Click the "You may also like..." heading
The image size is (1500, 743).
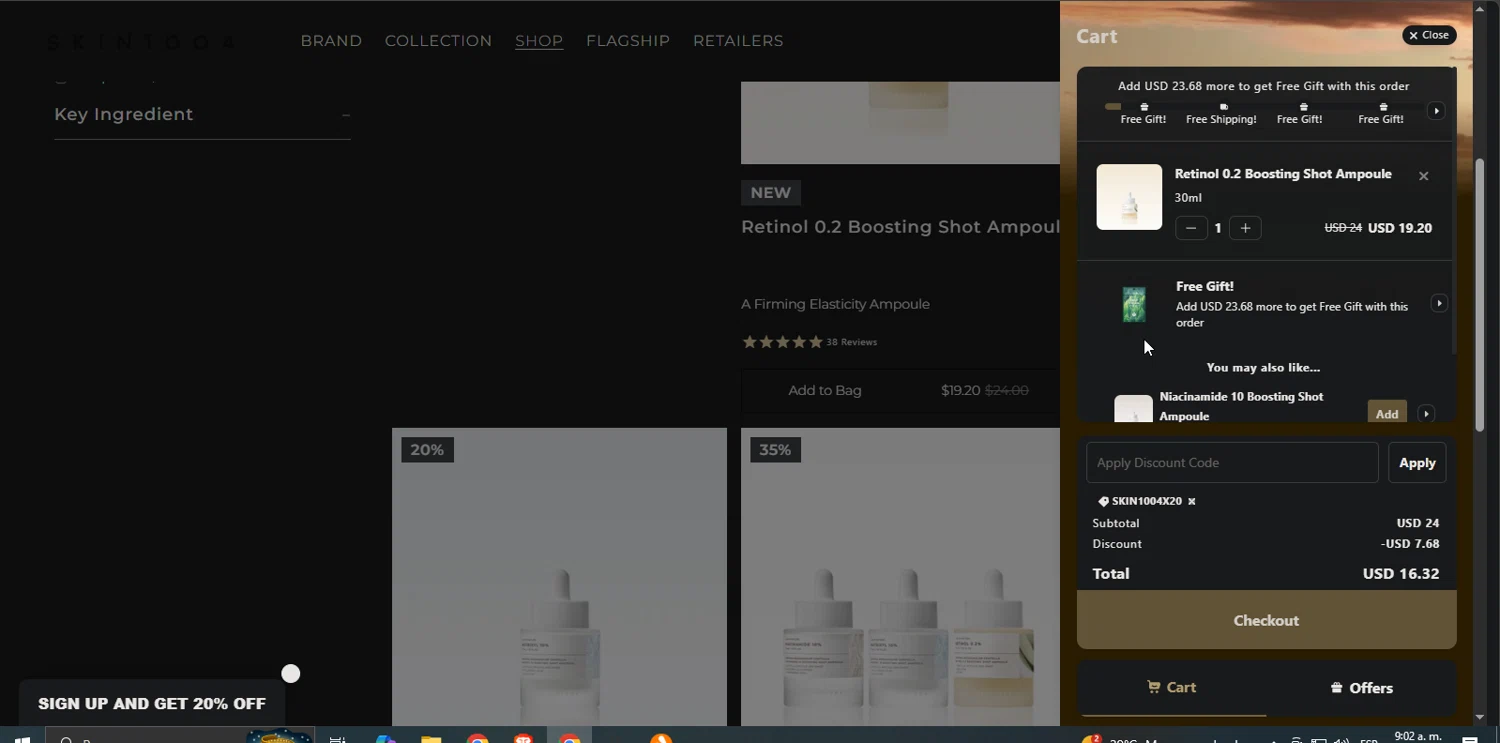[x=1263, y=367]
